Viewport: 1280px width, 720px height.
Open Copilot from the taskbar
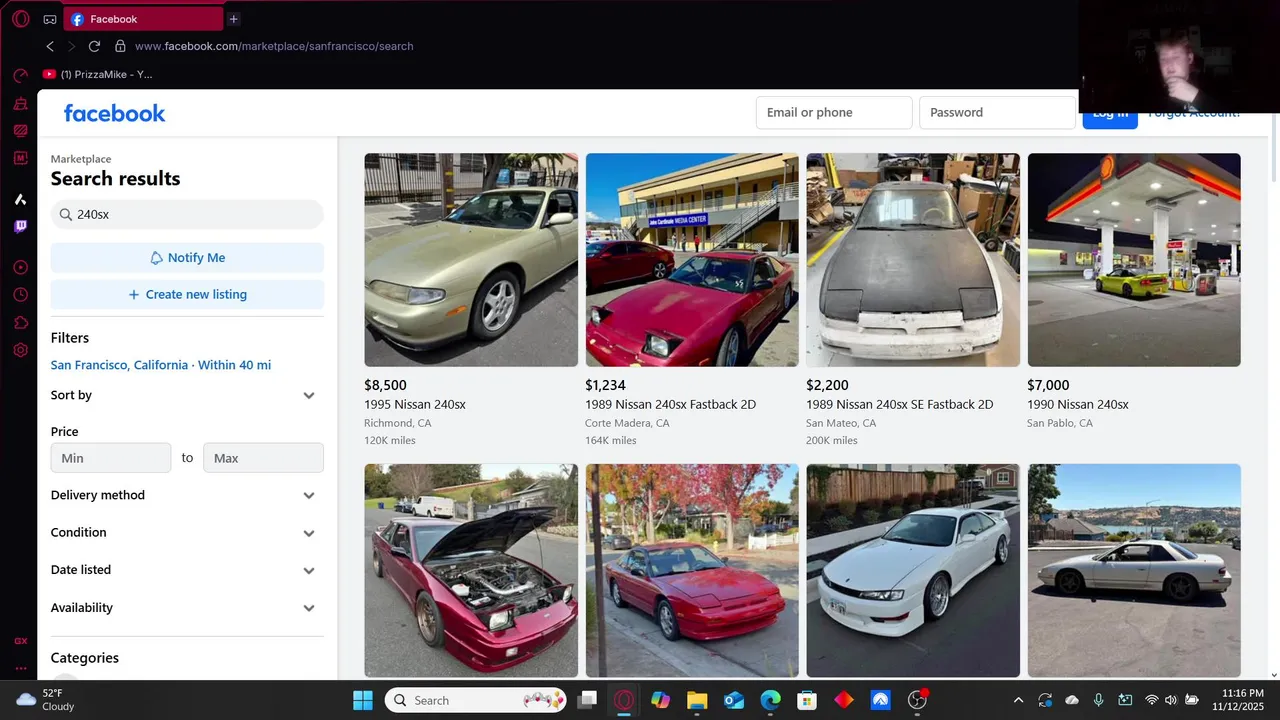[660, 700]
